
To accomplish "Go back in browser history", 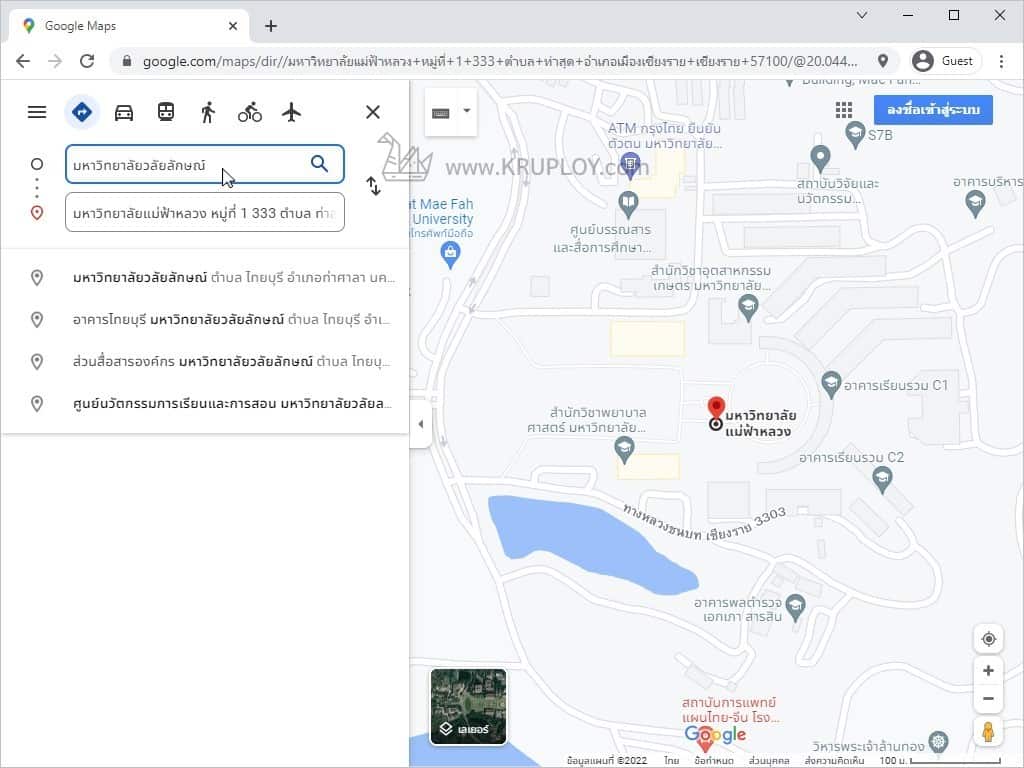I will pos(23,61).
